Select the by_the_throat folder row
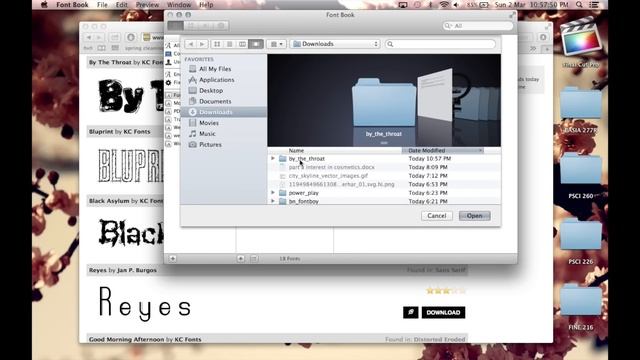 pyautogui.click(x=384, y=158)
